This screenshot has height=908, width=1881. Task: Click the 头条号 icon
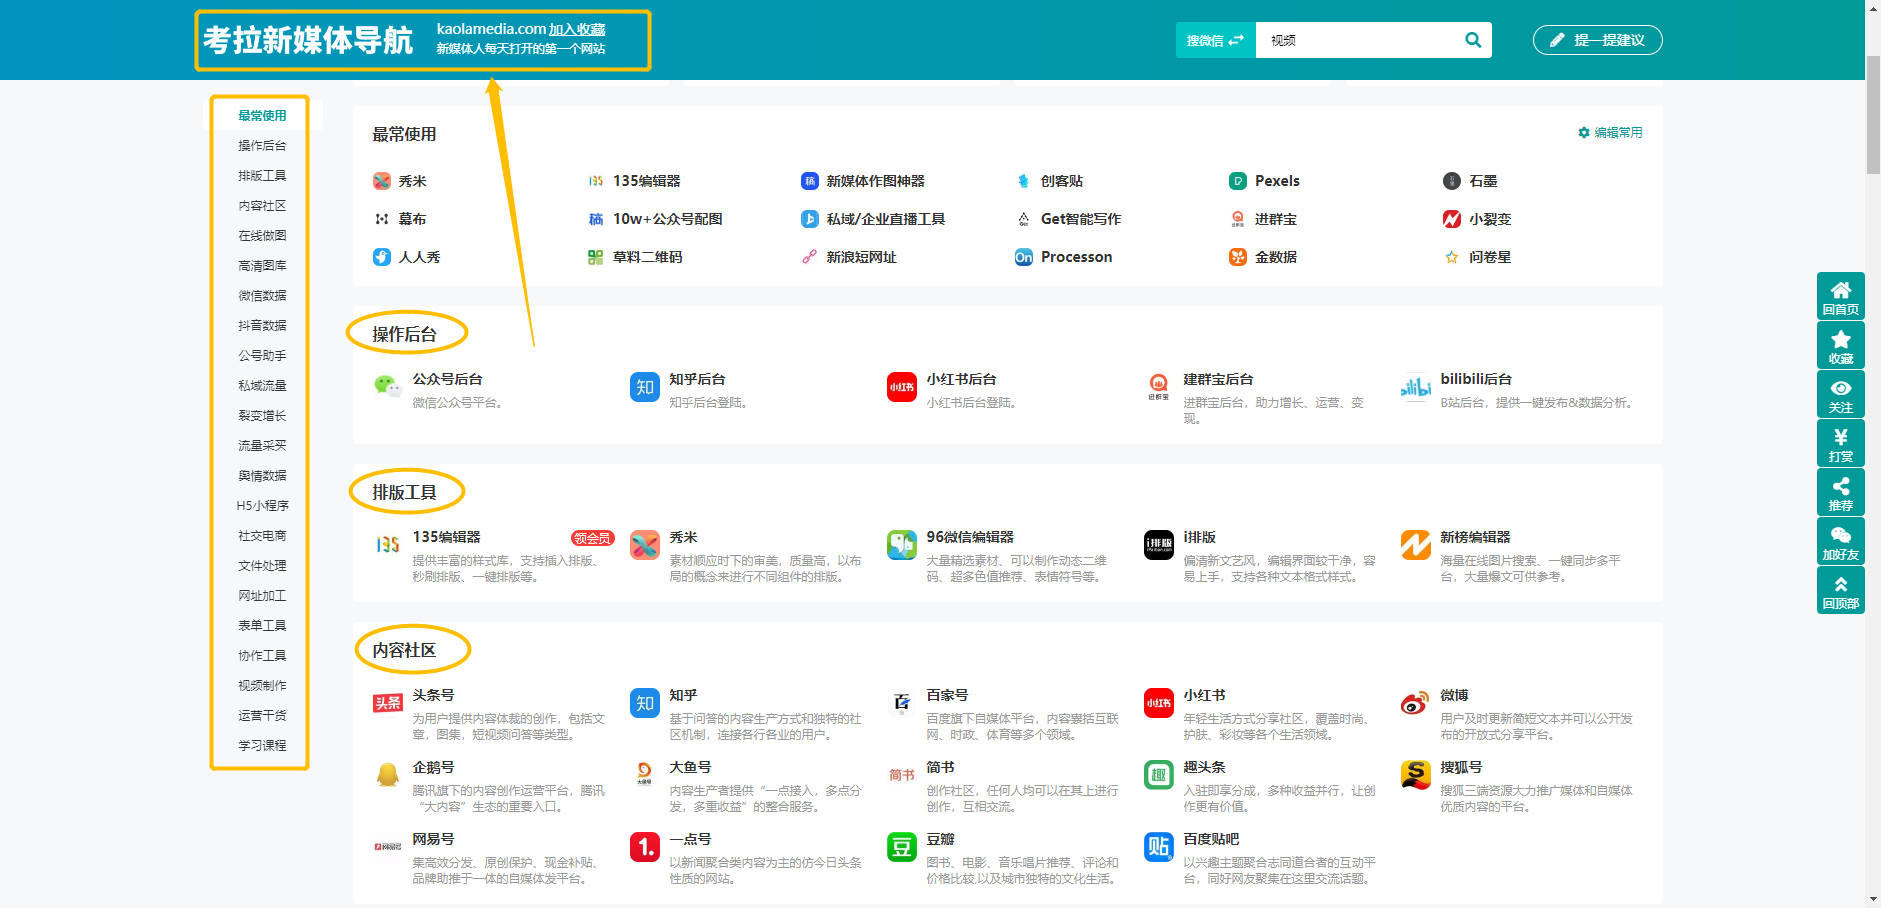point(388,703)
